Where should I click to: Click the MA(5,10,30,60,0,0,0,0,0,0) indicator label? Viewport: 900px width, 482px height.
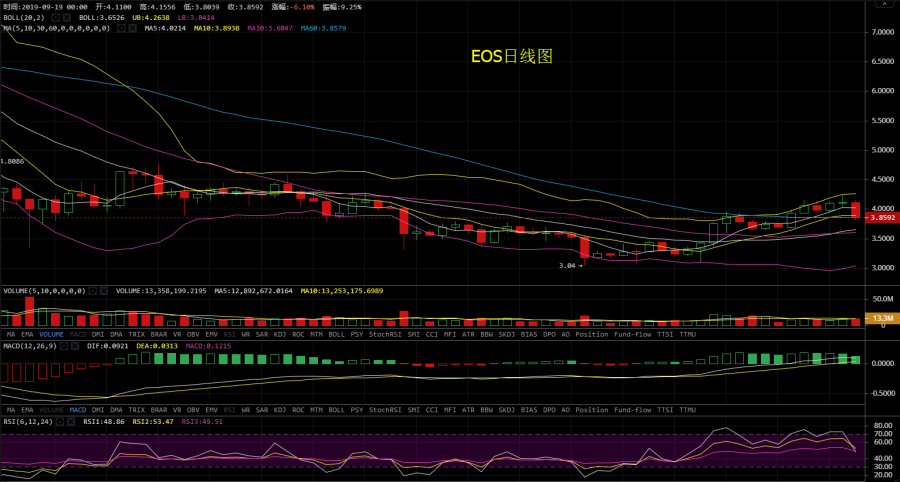(x=57, y=28)
